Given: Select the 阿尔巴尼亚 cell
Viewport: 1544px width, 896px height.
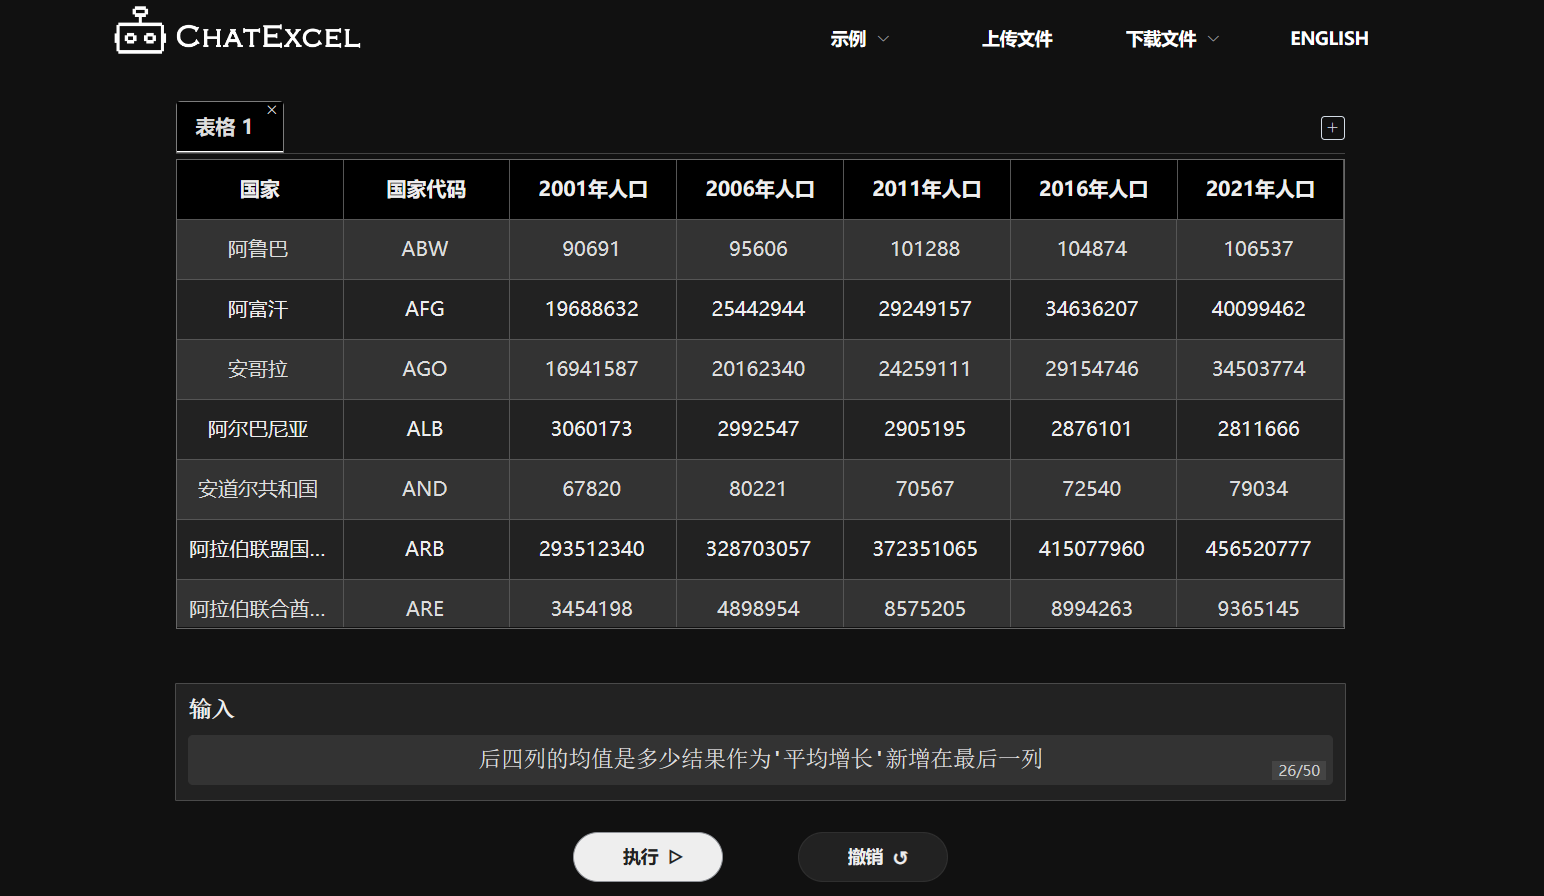Looking at the screenshot, I should click(258, 429).
